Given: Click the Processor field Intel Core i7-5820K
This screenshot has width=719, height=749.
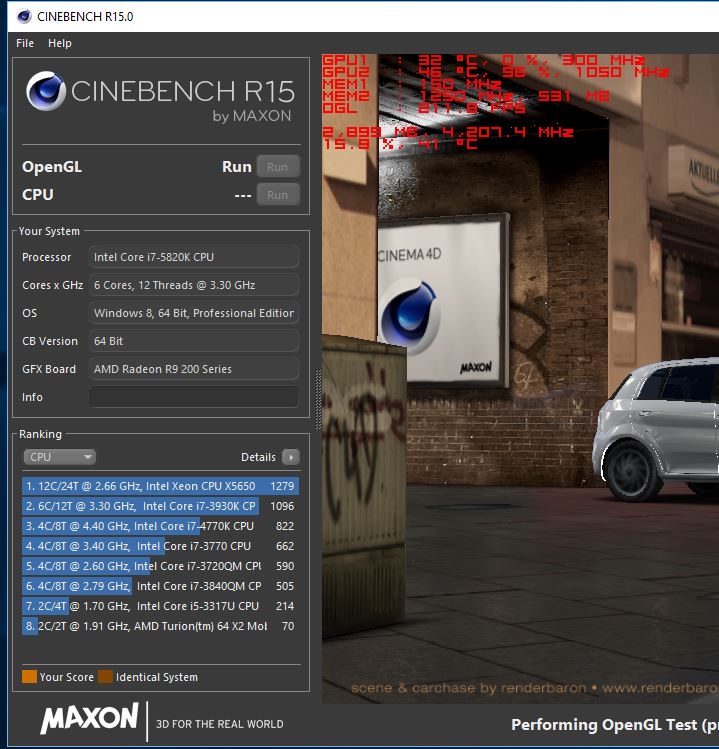Looking at the screenshot, I should click(194, 257).
